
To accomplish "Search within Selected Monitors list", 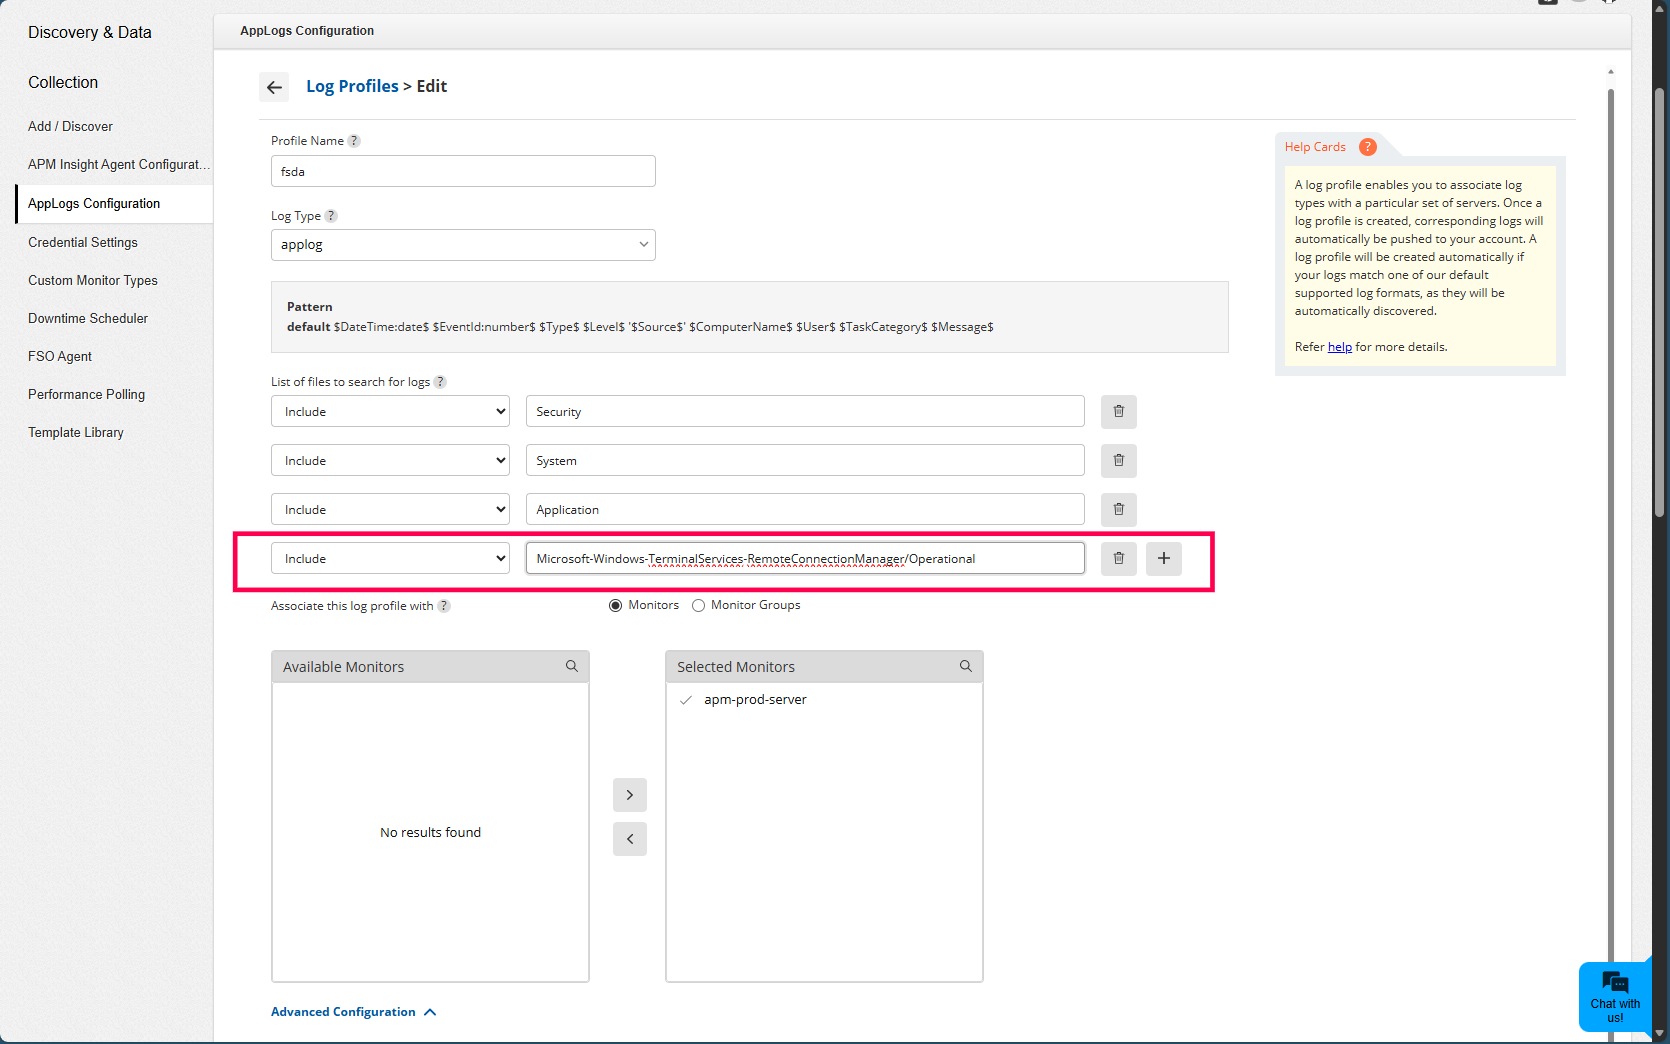I will [966, 666].
